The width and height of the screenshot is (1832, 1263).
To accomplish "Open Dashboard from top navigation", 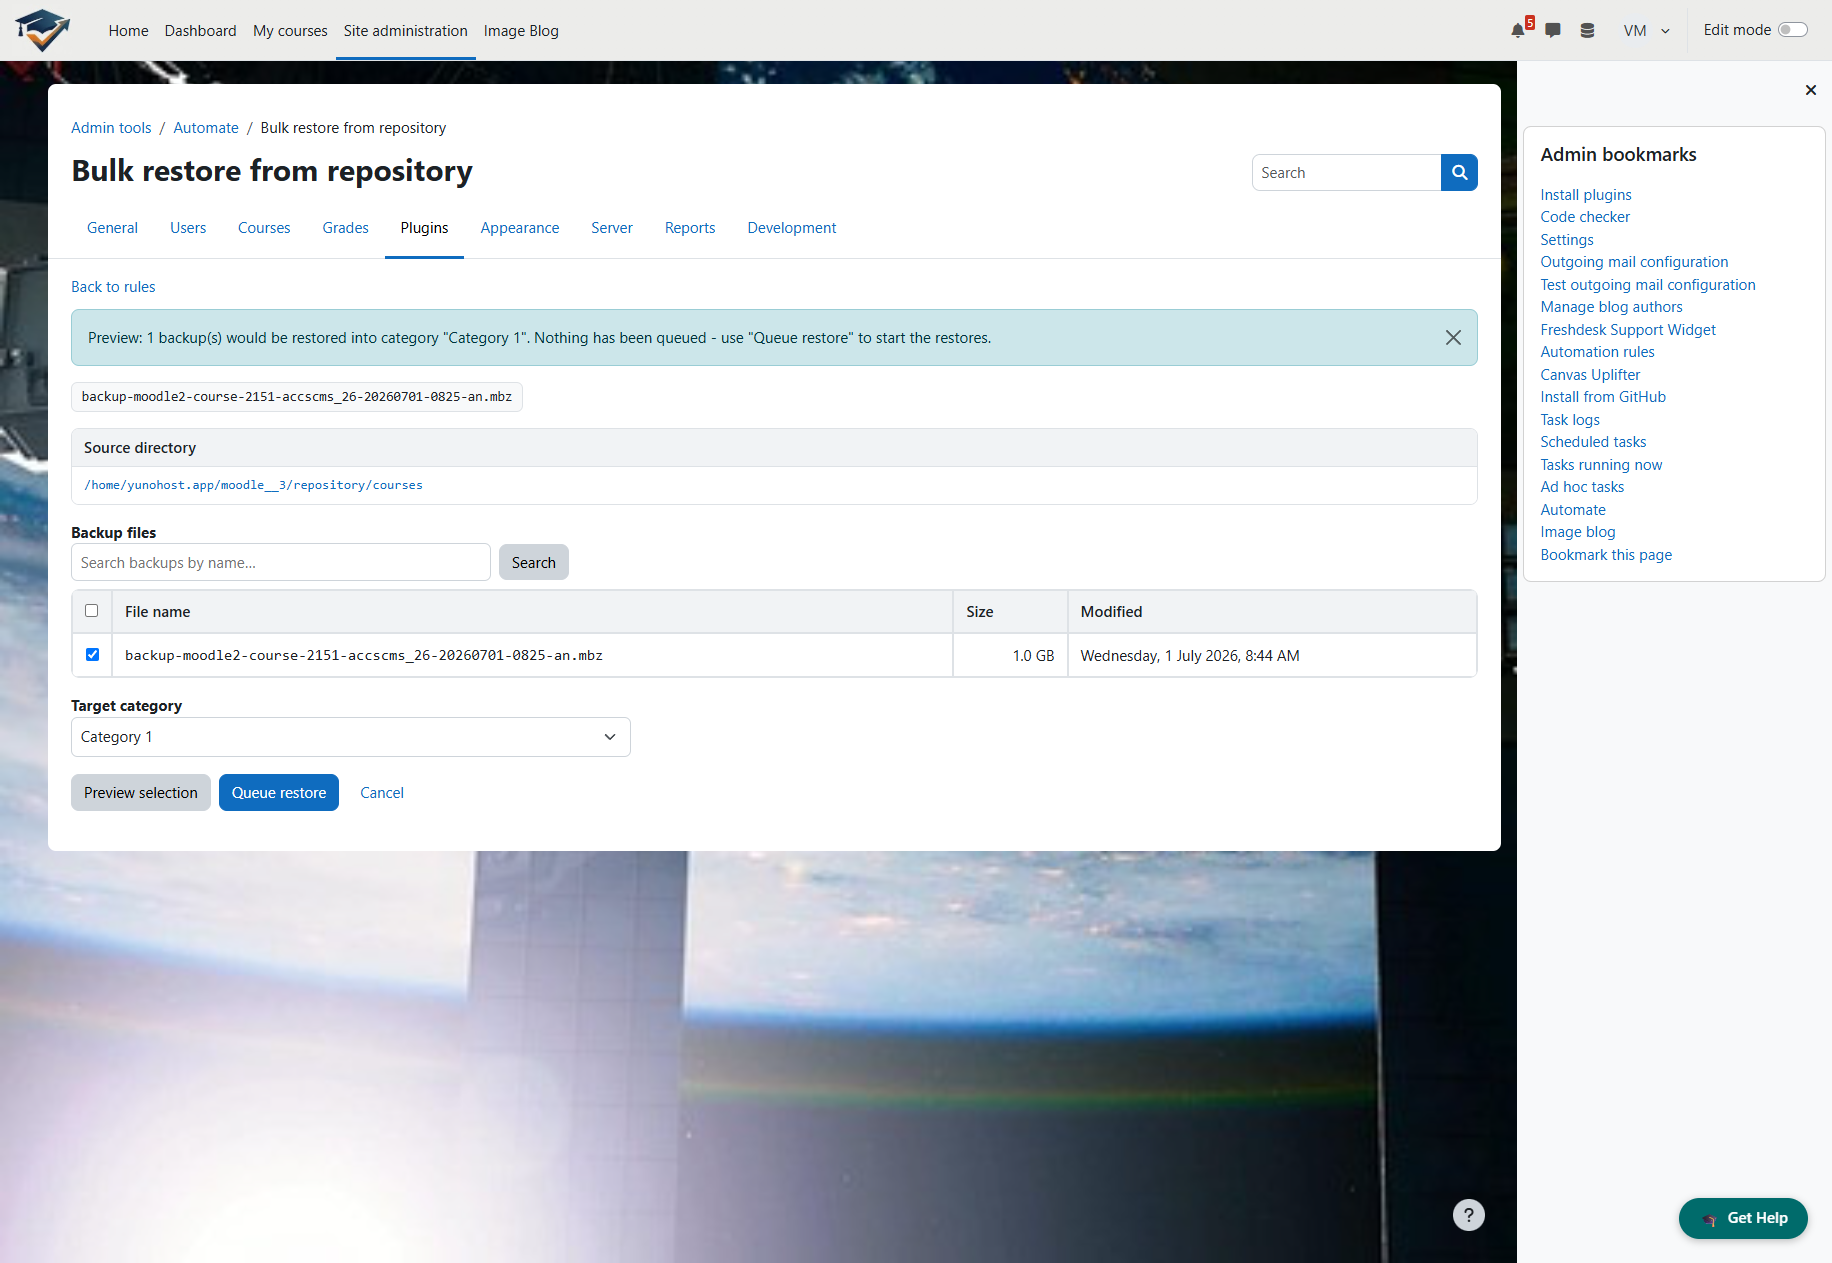I will tap(201, 30).
